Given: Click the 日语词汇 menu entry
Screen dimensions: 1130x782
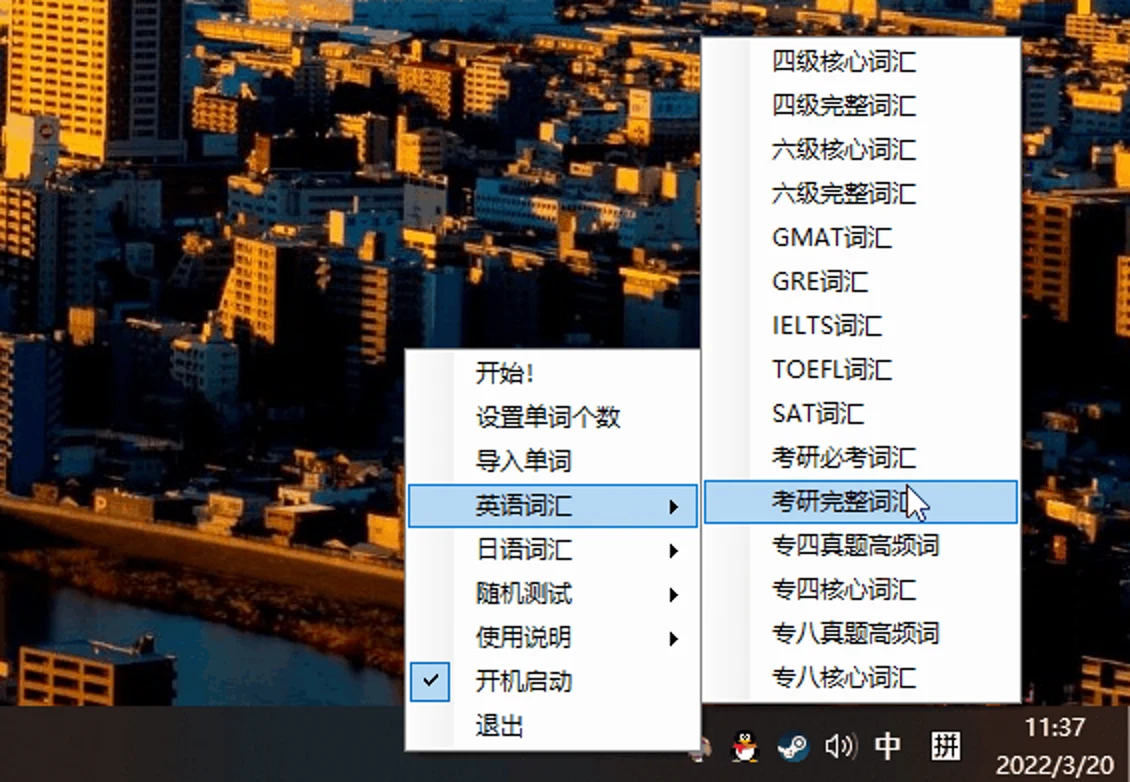Looking at the screenshot, I should click(553, 550).
